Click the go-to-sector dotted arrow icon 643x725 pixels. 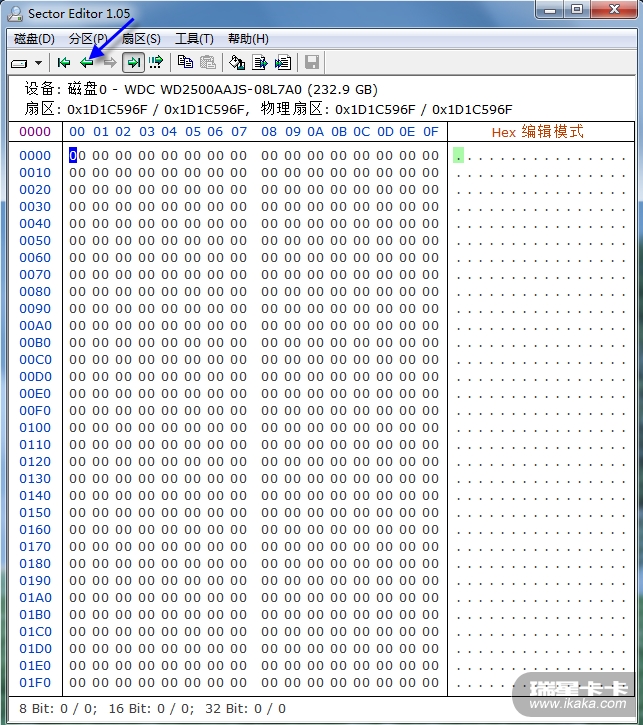pyautogui.click(x=156, y=63)
